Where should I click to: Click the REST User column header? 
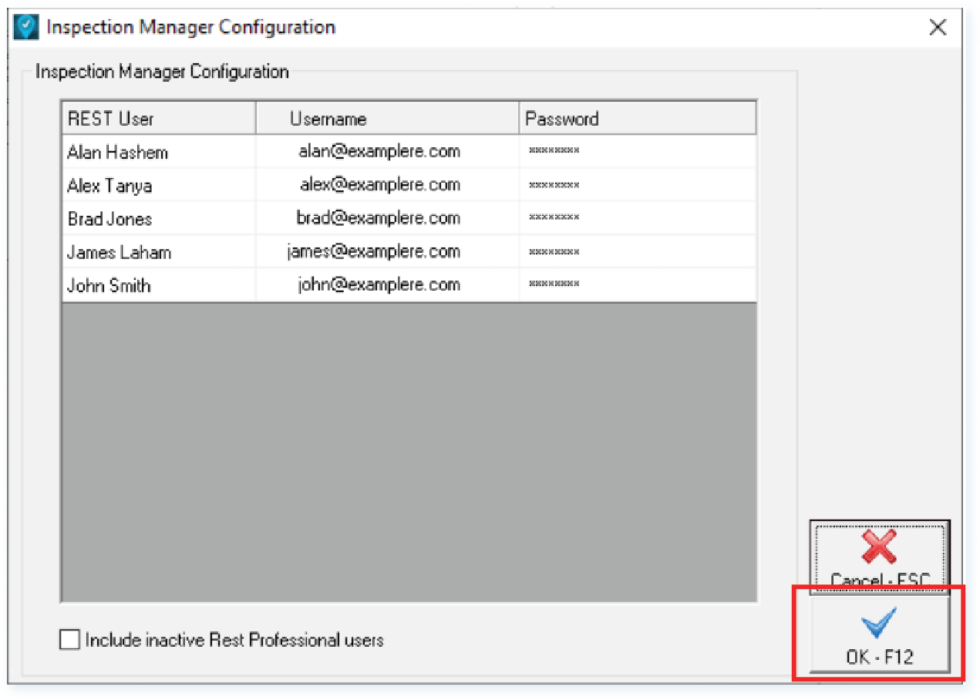[110, 117]
